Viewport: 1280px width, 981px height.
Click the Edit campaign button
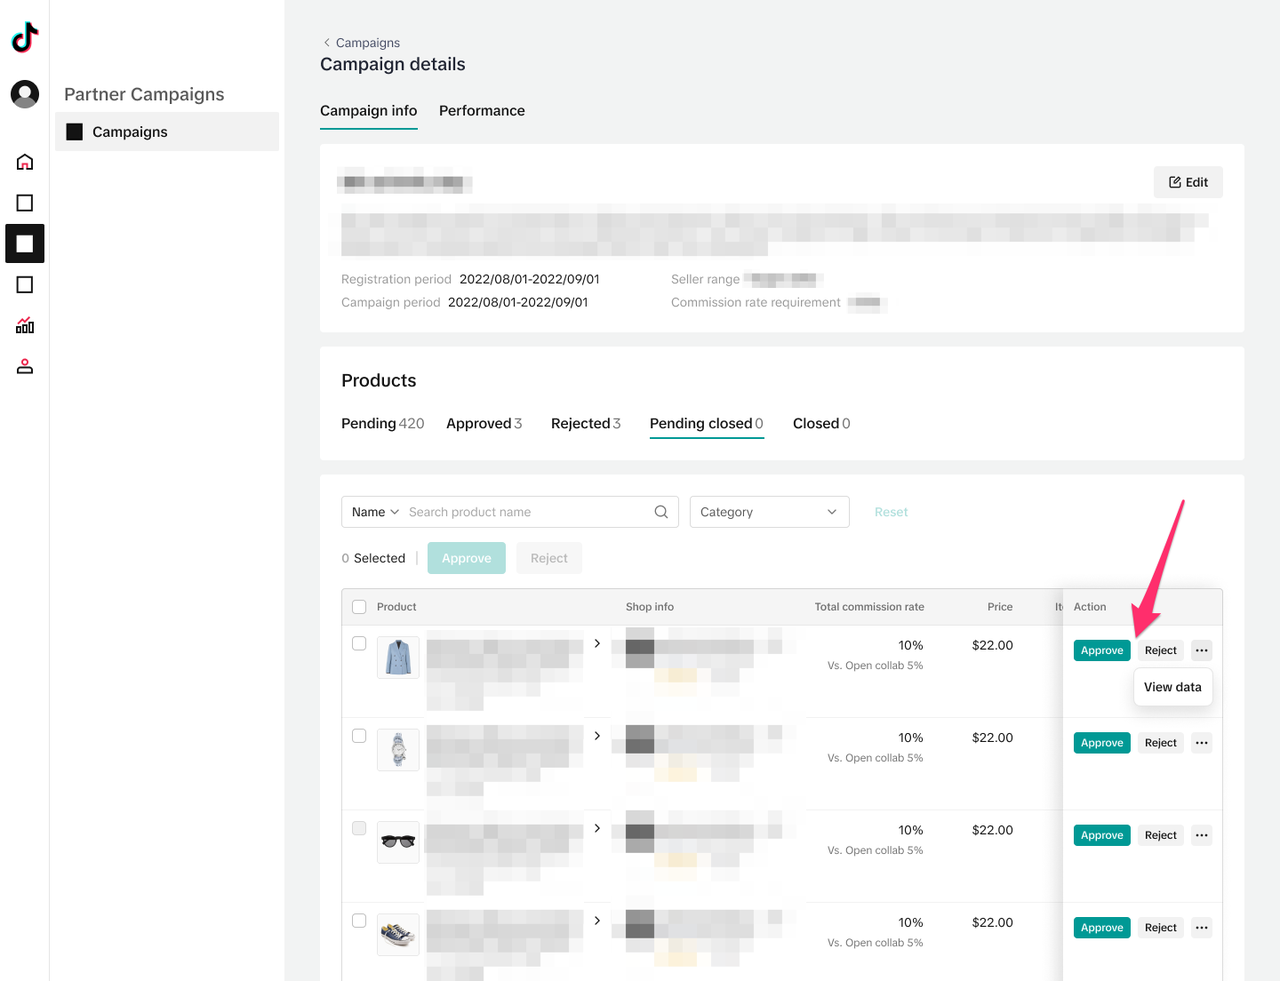1187,182
